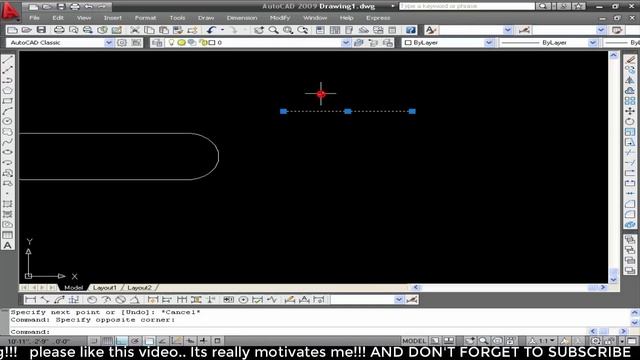
Task: Select the Arc draw tool
Action: pos(7,111)
